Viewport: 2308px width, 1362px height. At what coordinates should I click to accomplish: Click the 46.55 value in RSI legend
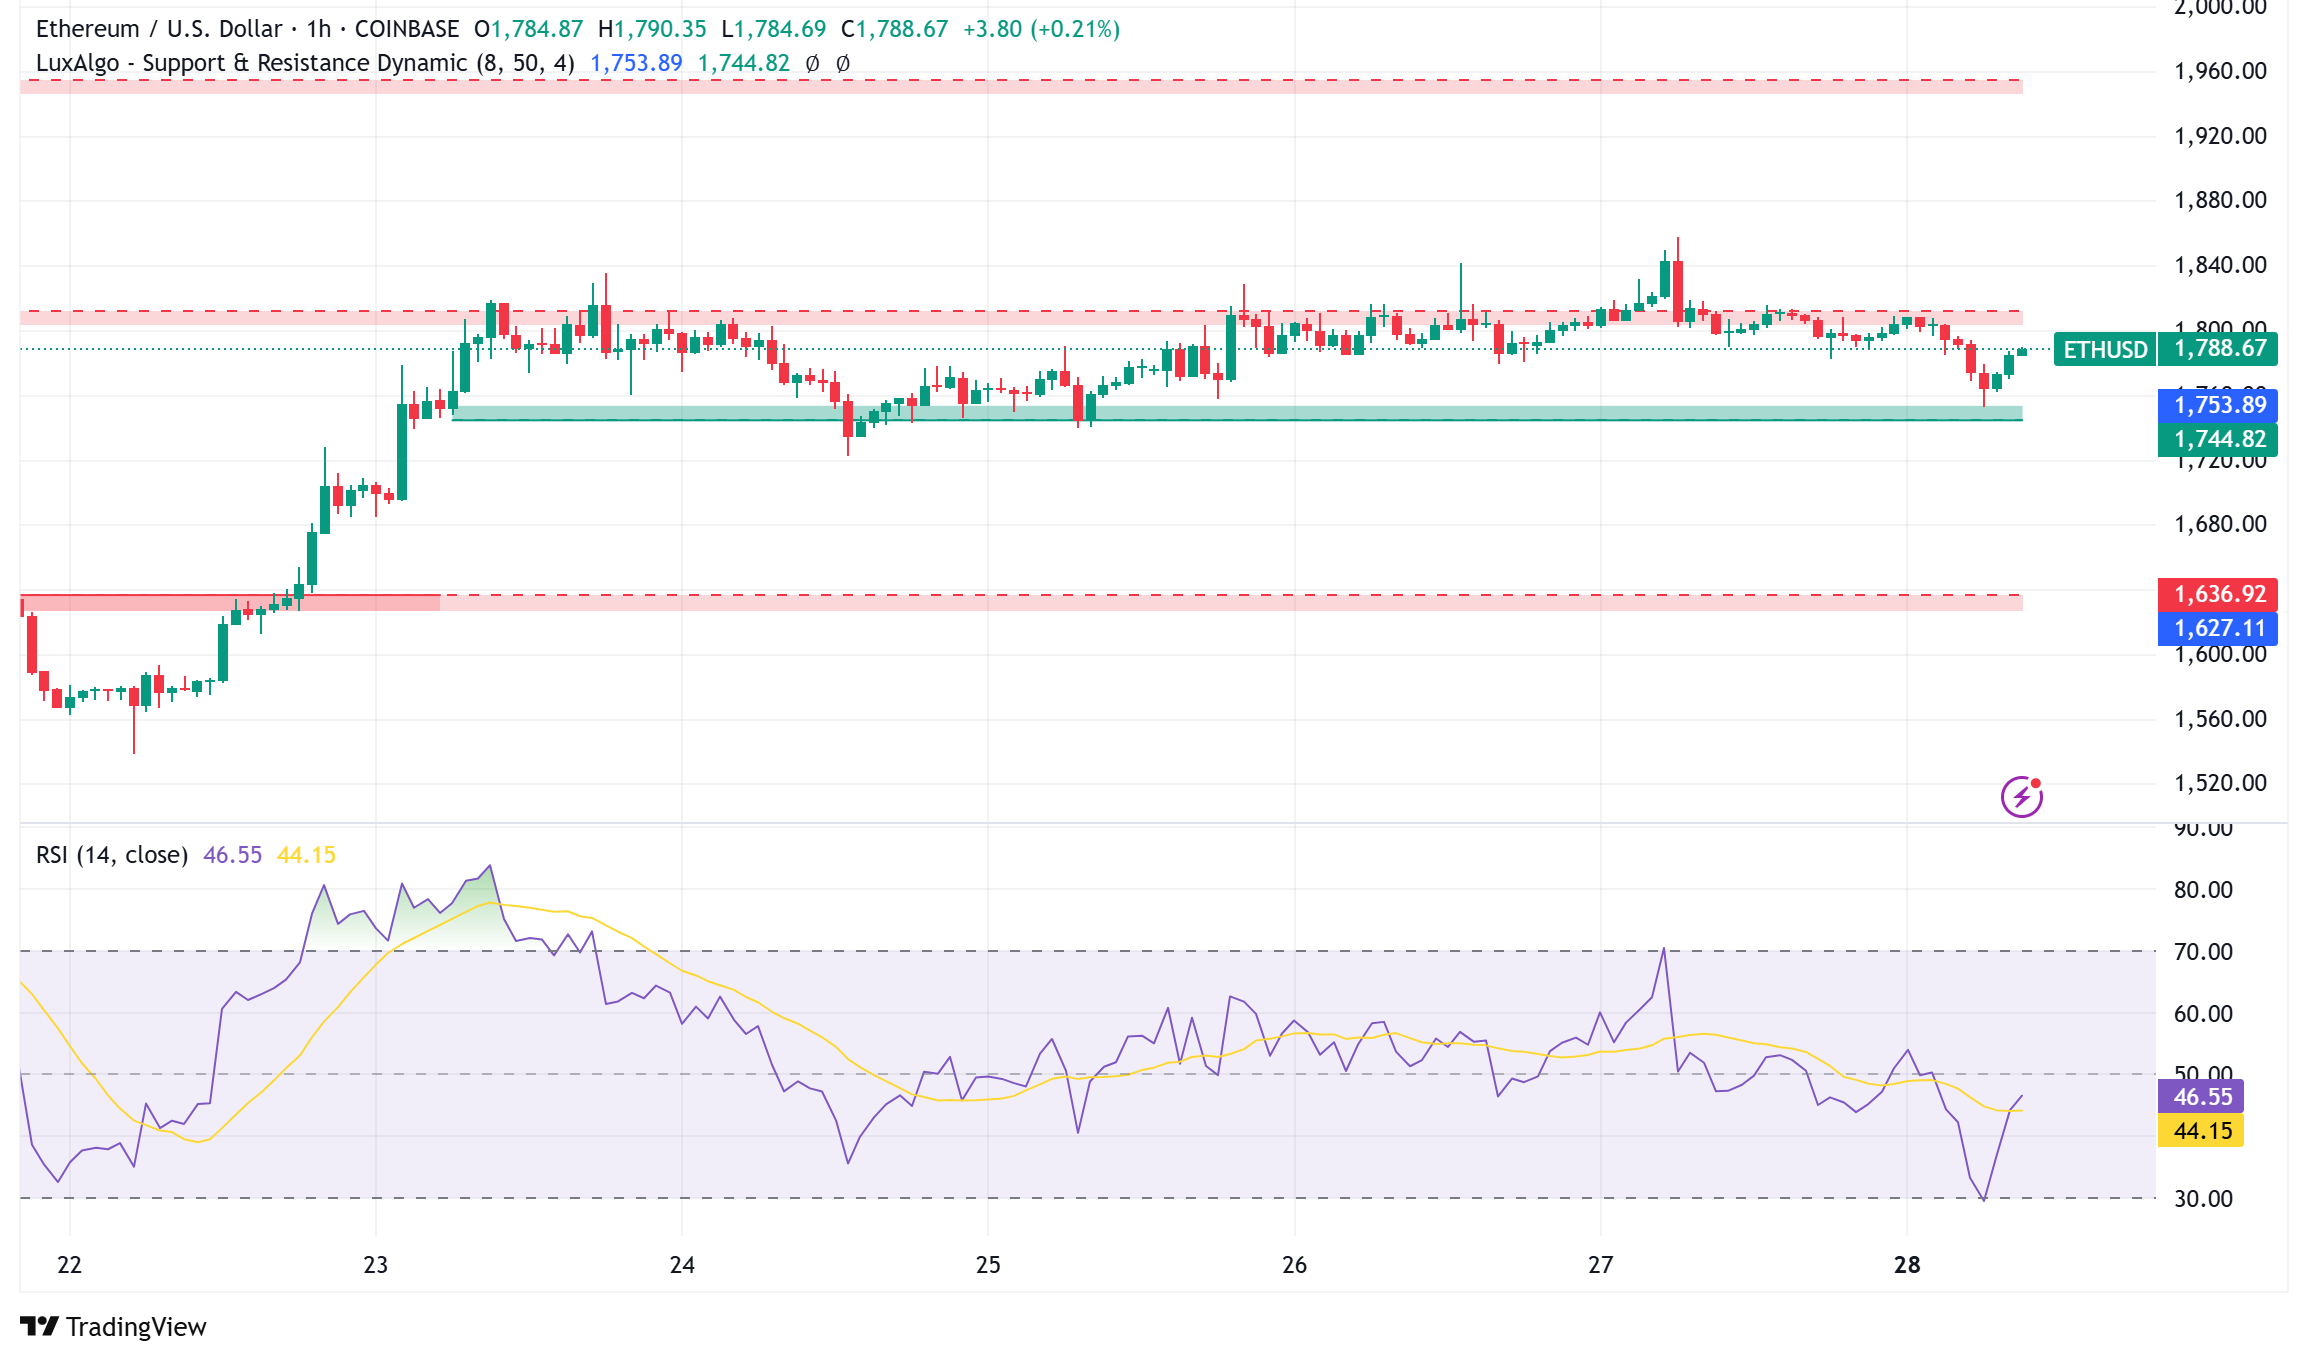[x=232, y=855]
